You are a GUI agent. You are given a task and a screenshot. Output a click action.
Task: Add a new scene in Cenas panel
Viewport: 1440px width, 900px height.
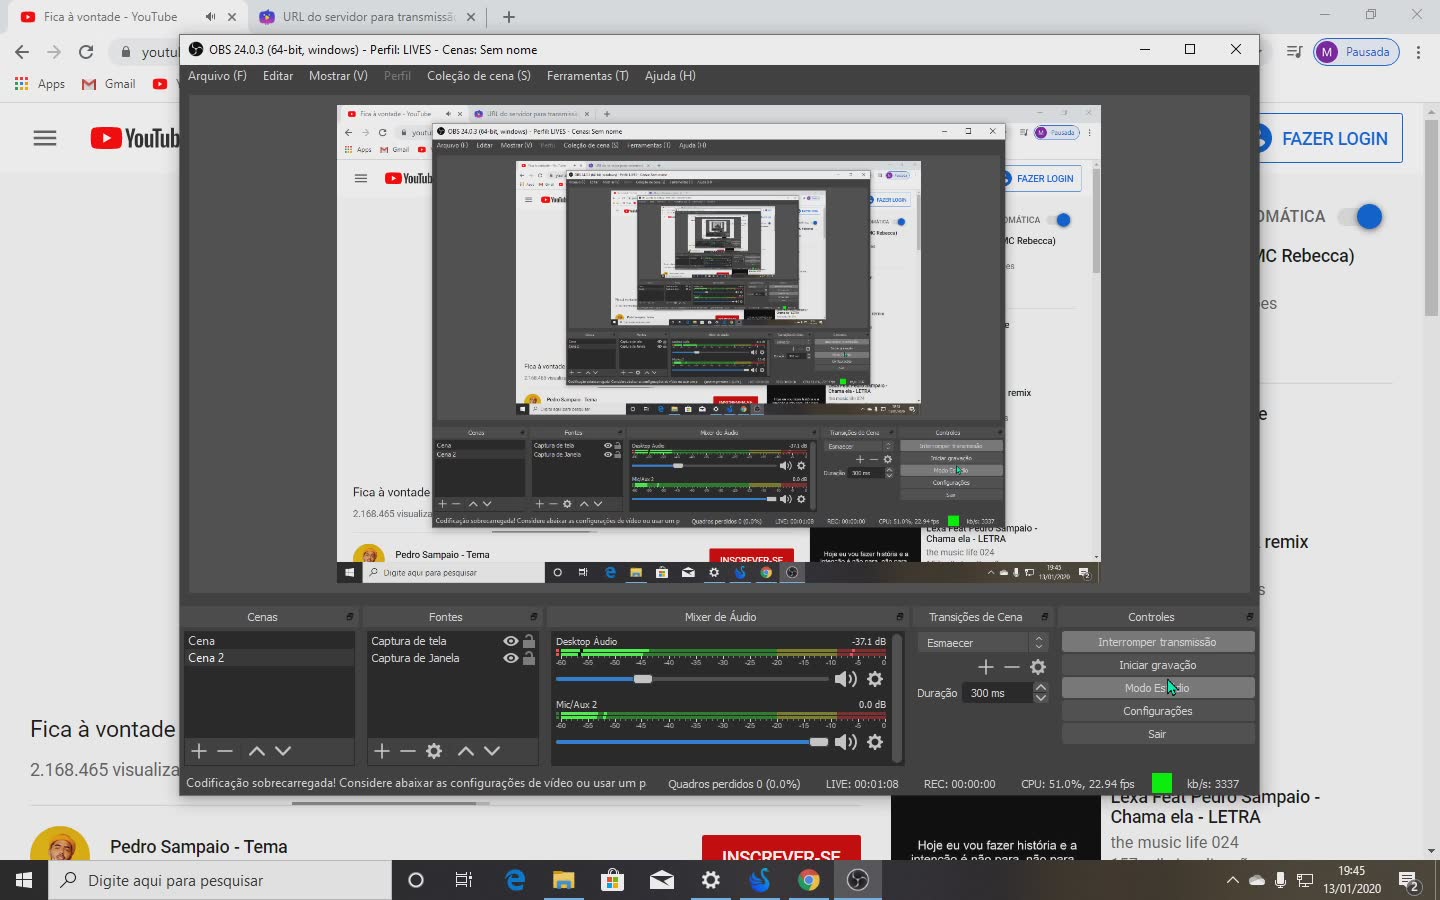pos(198,751)
